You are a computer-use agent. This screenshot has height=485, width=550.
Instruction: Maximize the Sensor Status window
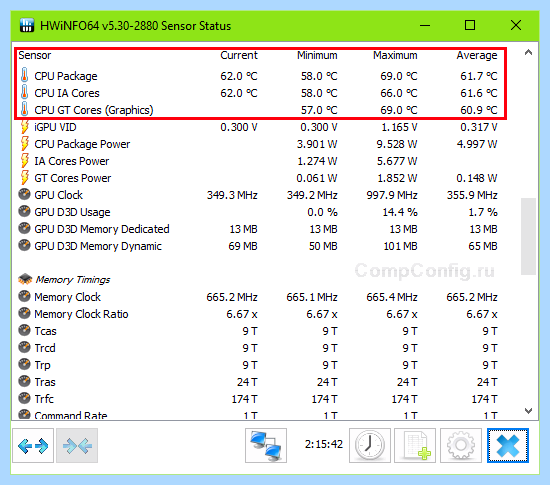point(470,25)
